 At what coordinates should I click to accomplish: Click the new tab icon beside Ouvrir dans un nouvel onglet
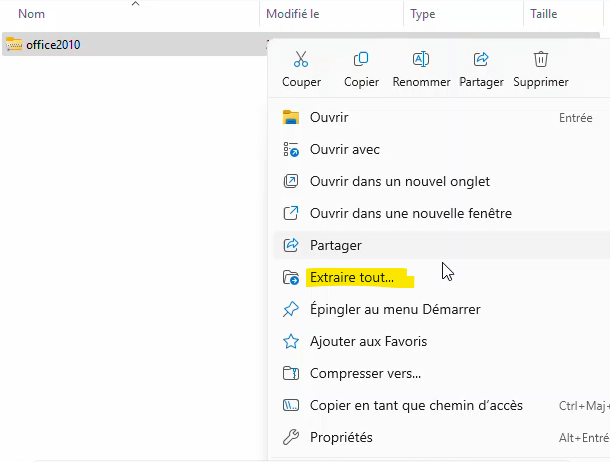(x=291, y=181)
